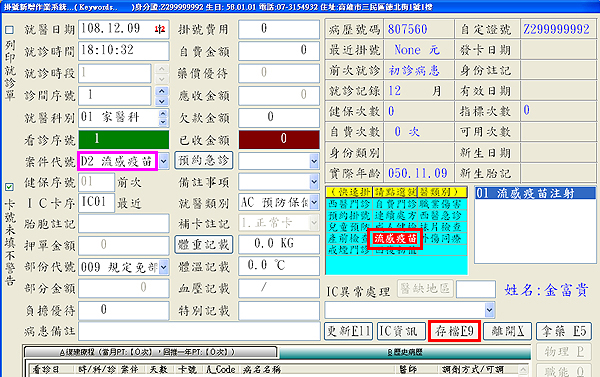Click the 體溫記載 field

click(279, 266)
